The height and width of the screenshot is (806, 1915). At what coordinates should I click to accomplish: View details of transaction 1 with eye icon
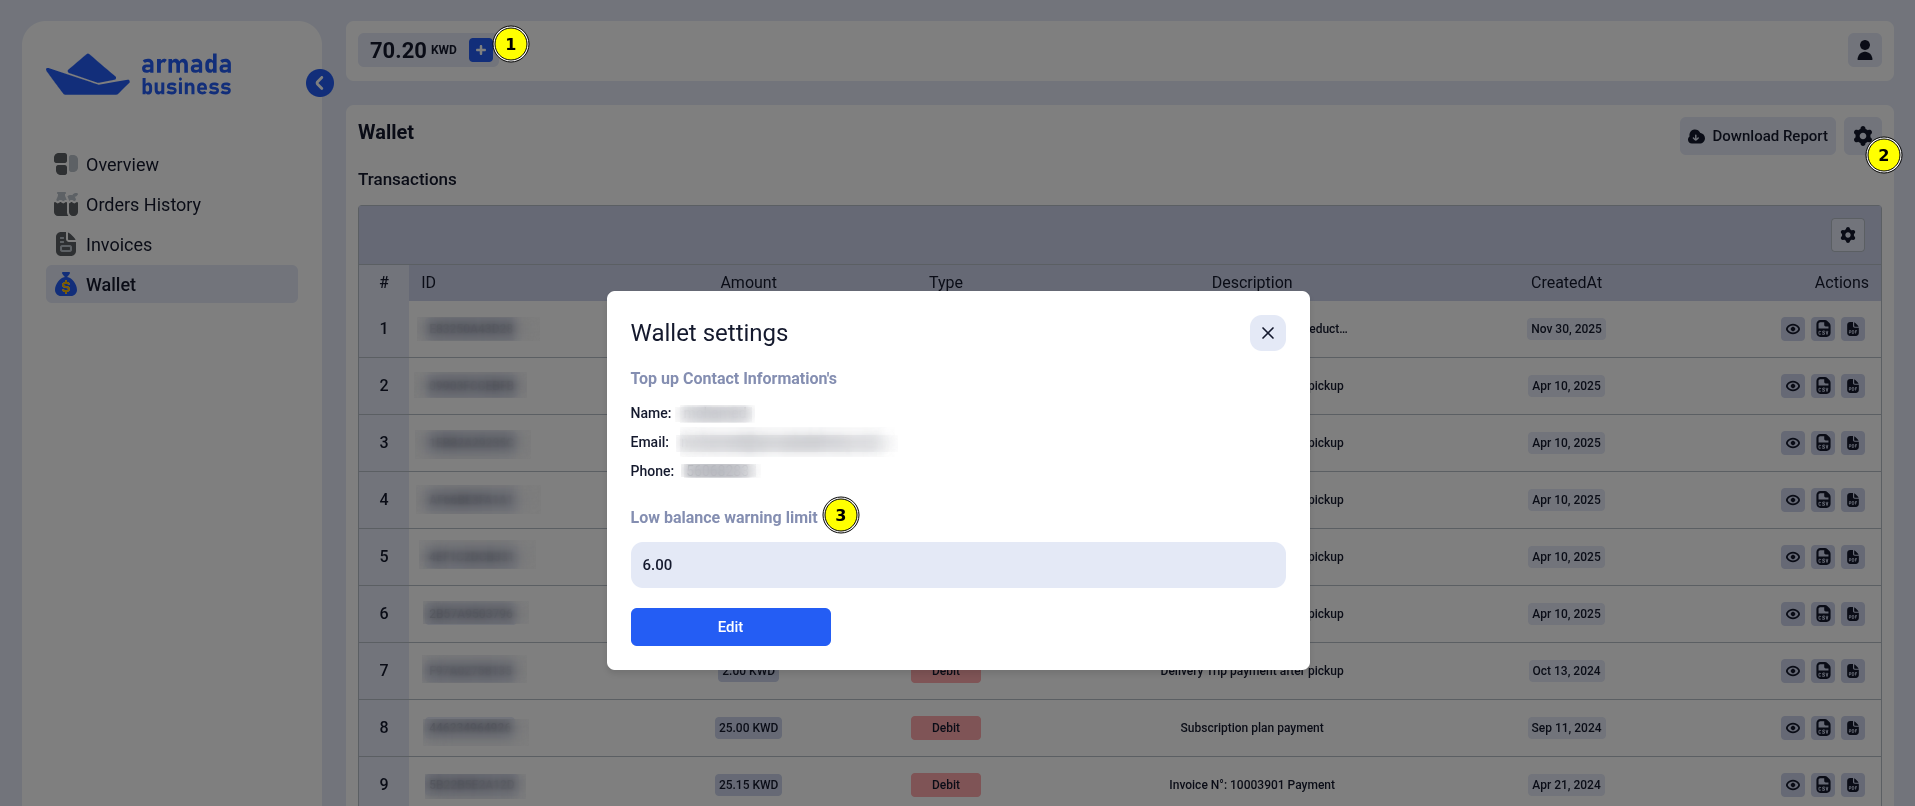click(x=1792, y=328)
